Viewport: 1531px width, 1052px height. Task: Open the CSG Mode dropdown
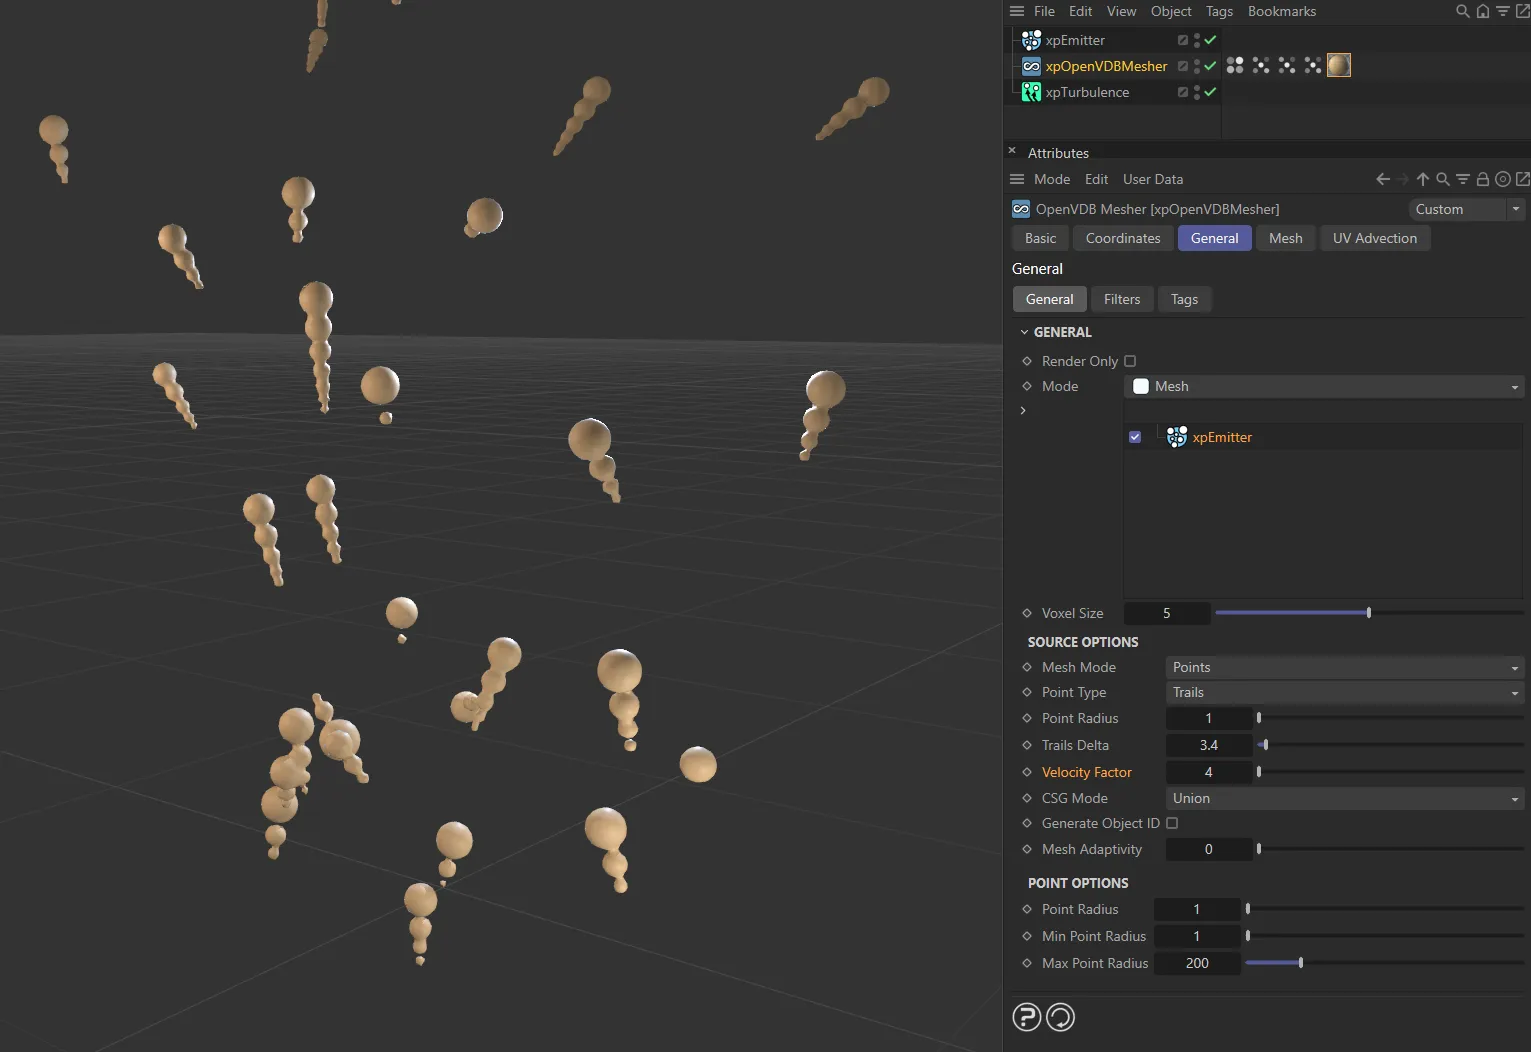pos(1344,798)
